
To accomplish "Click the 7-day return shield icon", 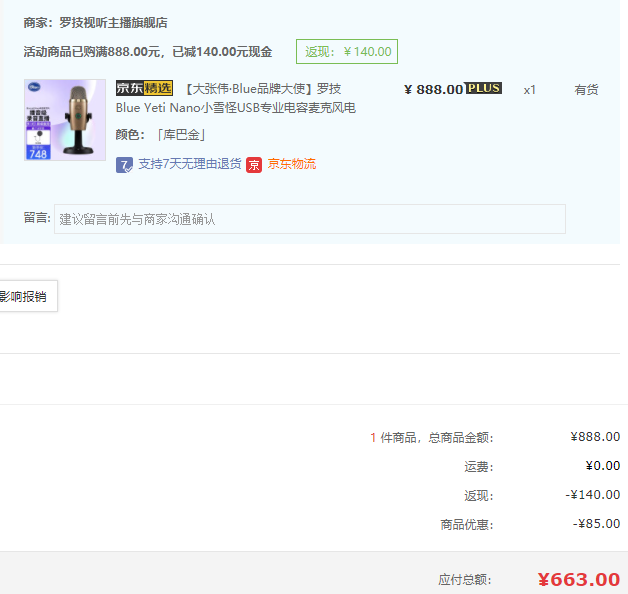I will pyautogui.click(x=124, y=165).
